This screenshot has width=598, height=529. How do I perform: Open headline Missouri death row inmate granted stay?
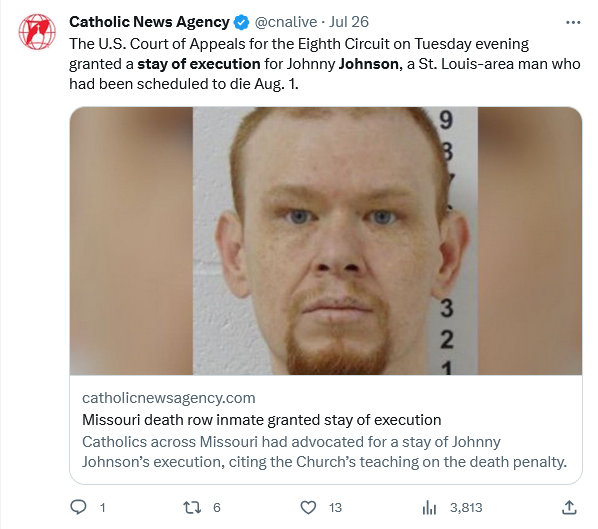262,420
